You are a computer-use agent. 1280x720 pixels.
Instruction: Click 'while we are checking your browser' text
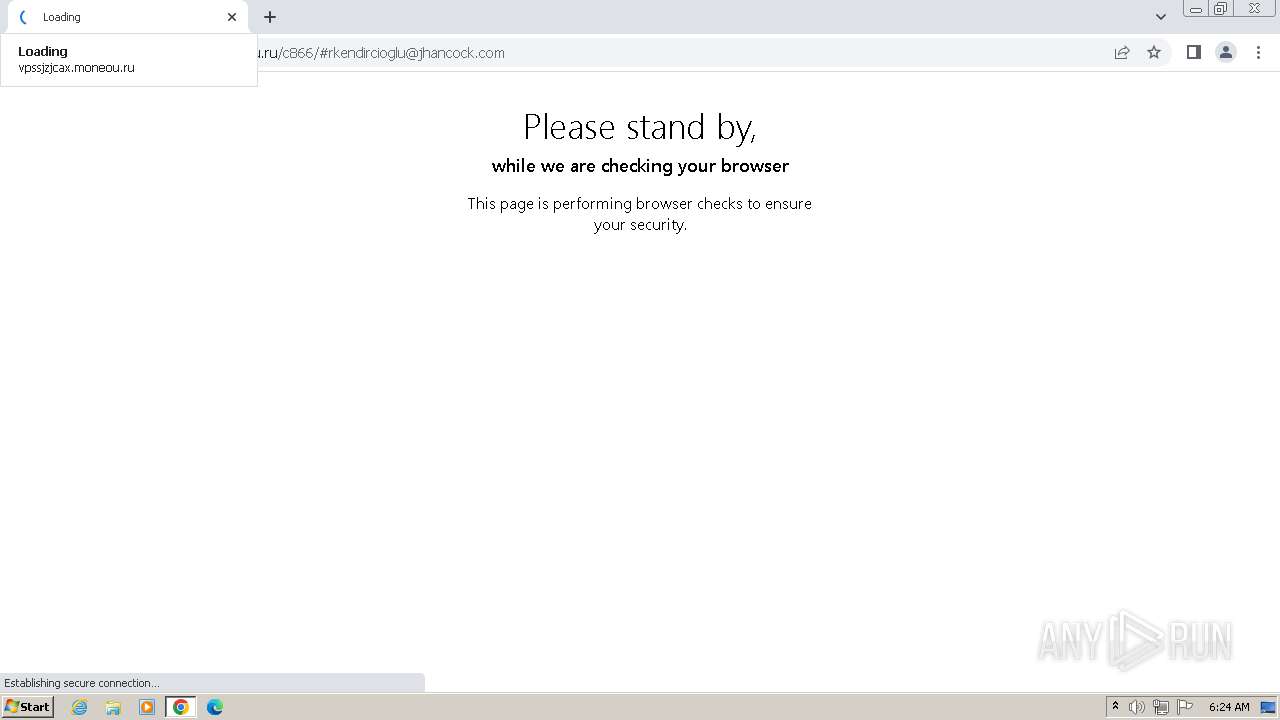click(640, 166)
